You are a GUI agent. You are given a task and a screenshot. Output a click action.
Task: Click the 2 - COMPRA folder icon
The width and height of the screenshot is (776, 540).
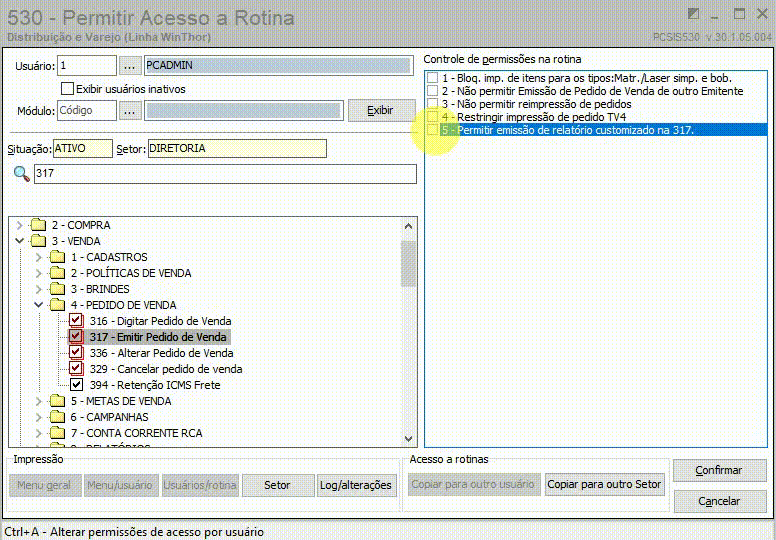pos(38,226)
